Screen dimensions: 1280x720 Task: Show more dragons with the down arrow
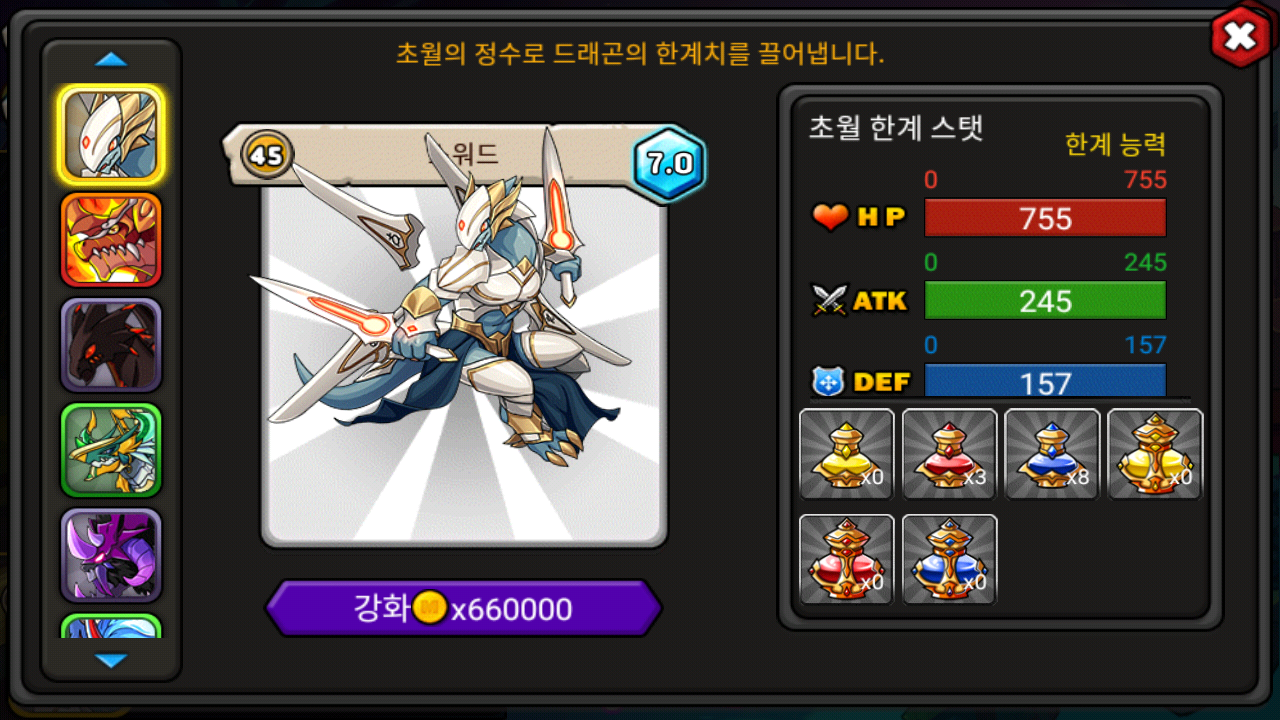111,660
